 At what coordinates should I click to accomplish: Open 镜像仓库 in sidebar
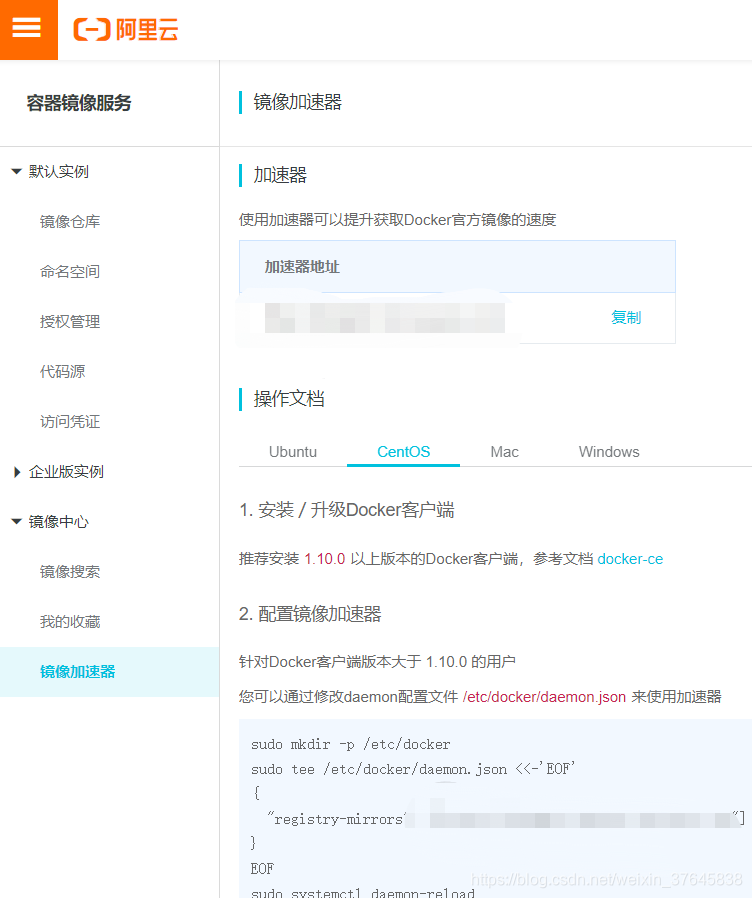tap(70, 222)
